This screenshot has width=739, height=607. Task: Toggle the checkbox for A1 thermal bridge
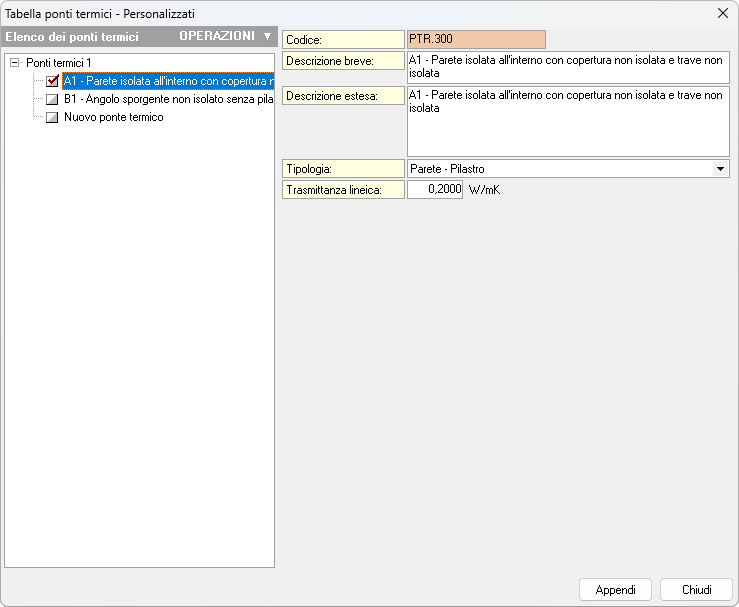52,81
